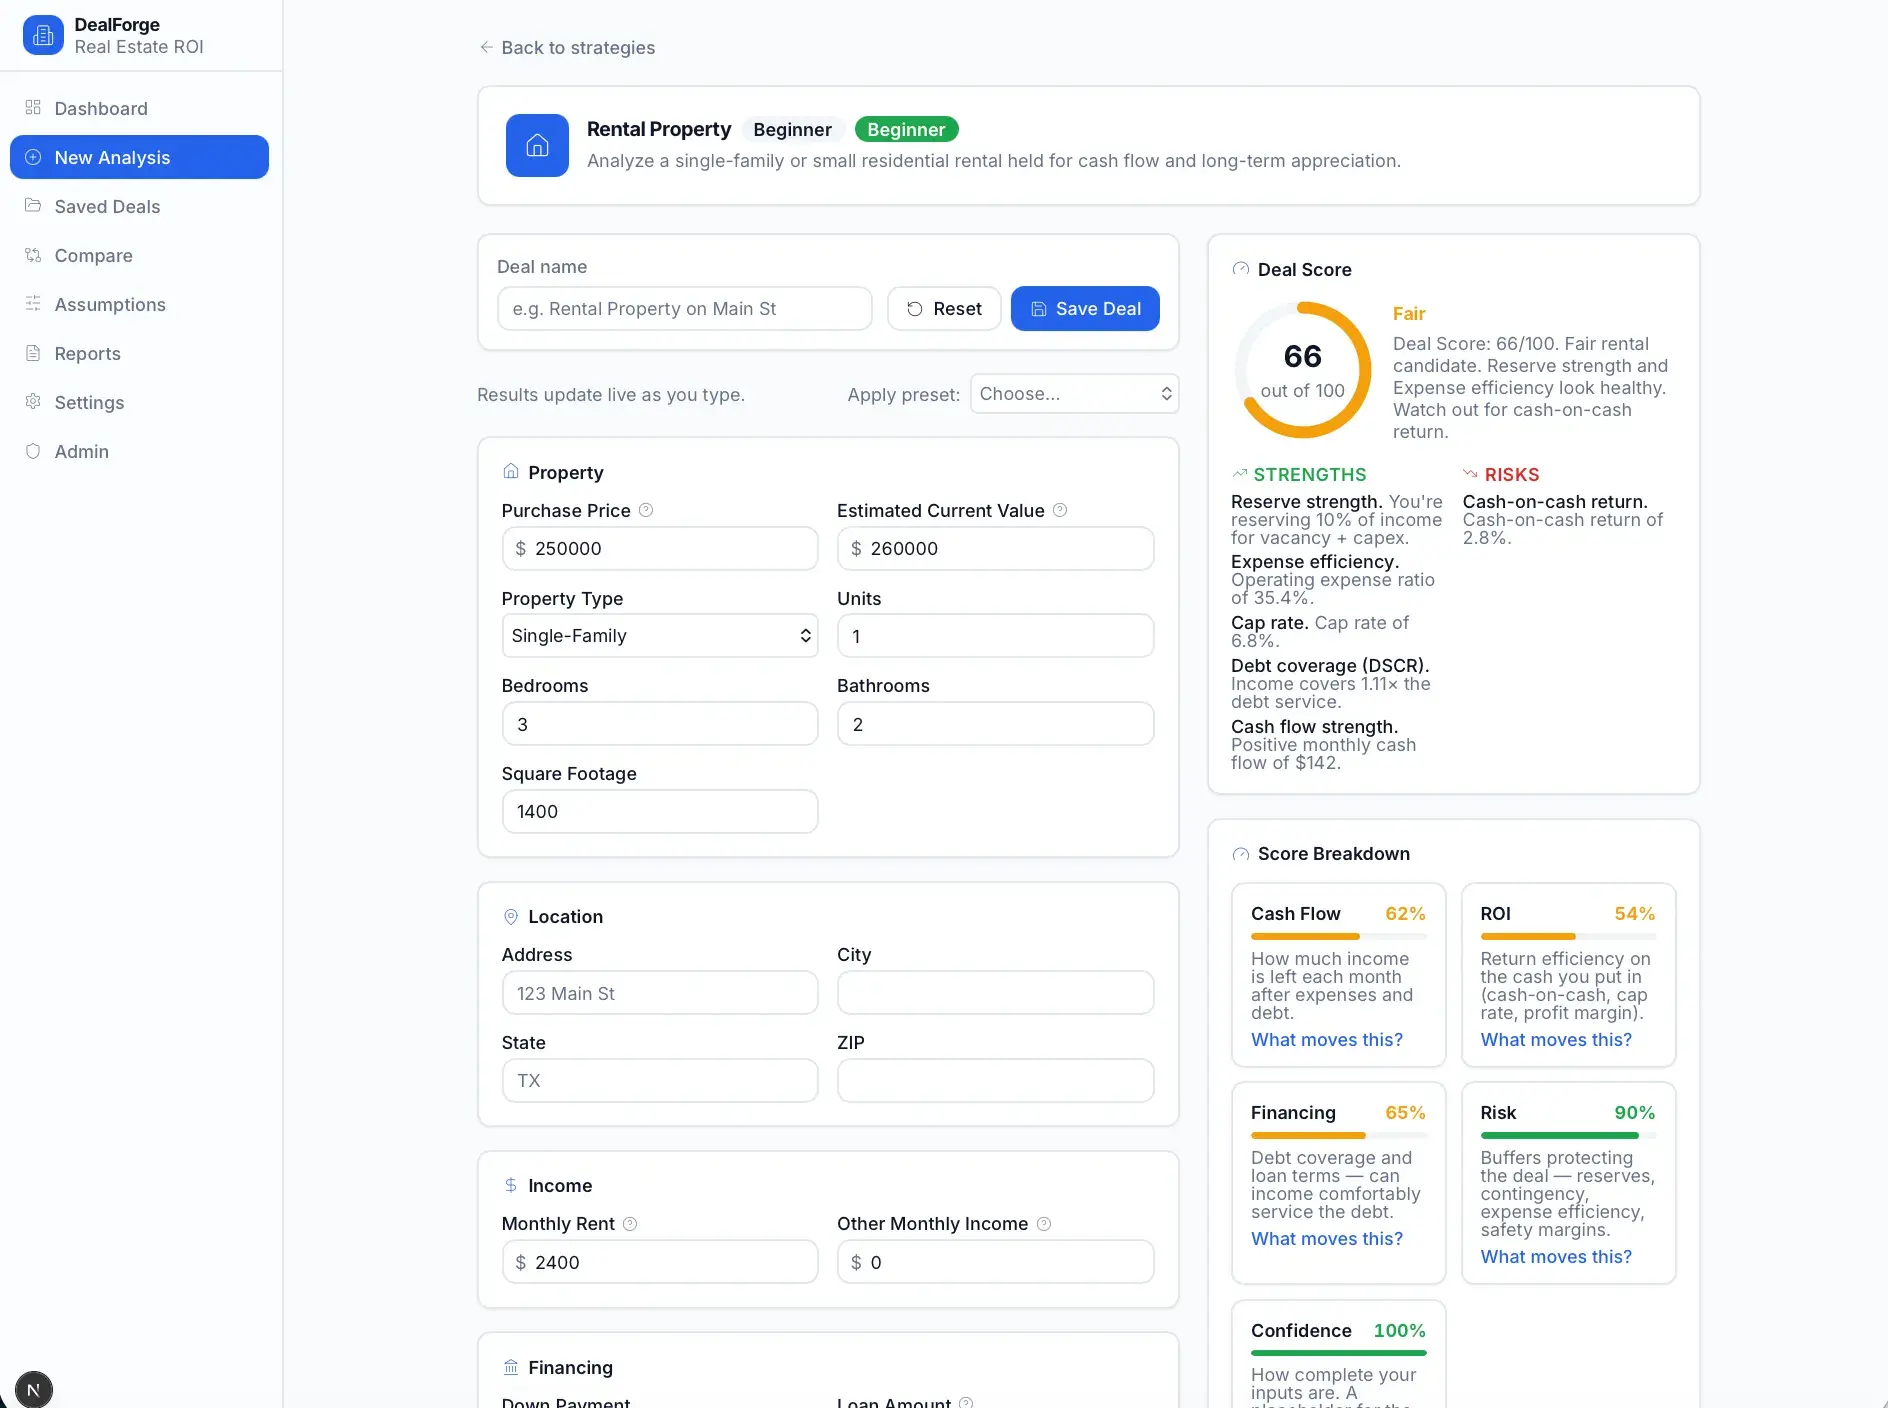1888x1408 pixels.
Task: Click the Deal name input field
Action: coord(685,308)
